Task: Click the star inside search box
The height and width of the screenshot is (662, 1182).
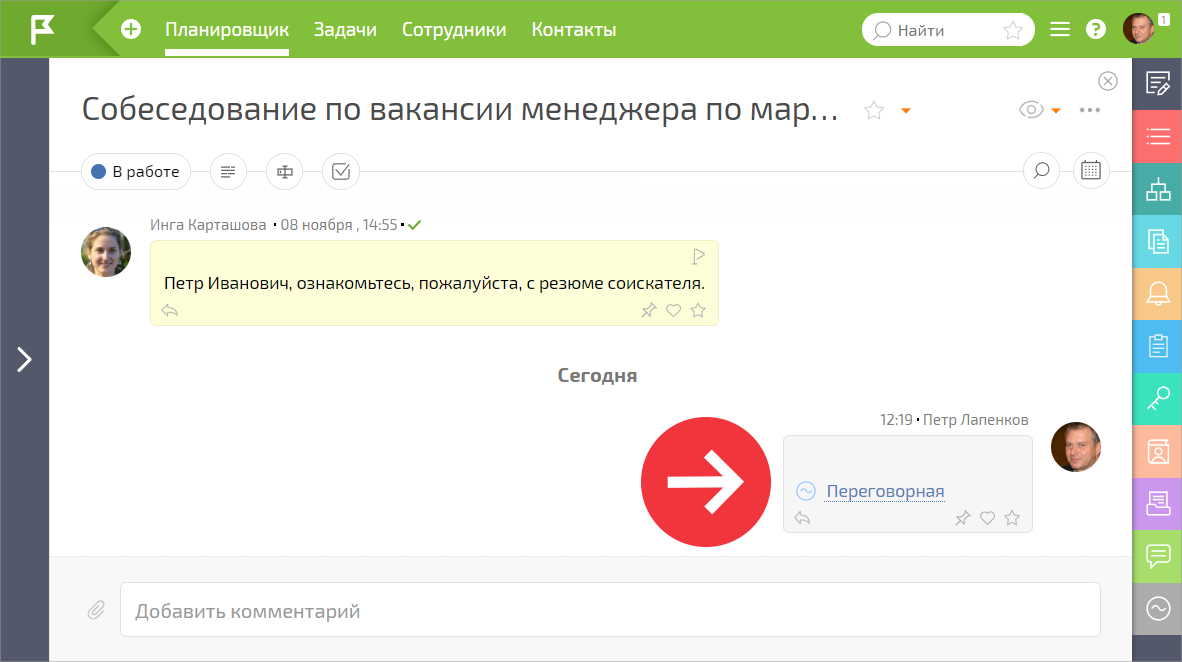Action: [1012, 30]
